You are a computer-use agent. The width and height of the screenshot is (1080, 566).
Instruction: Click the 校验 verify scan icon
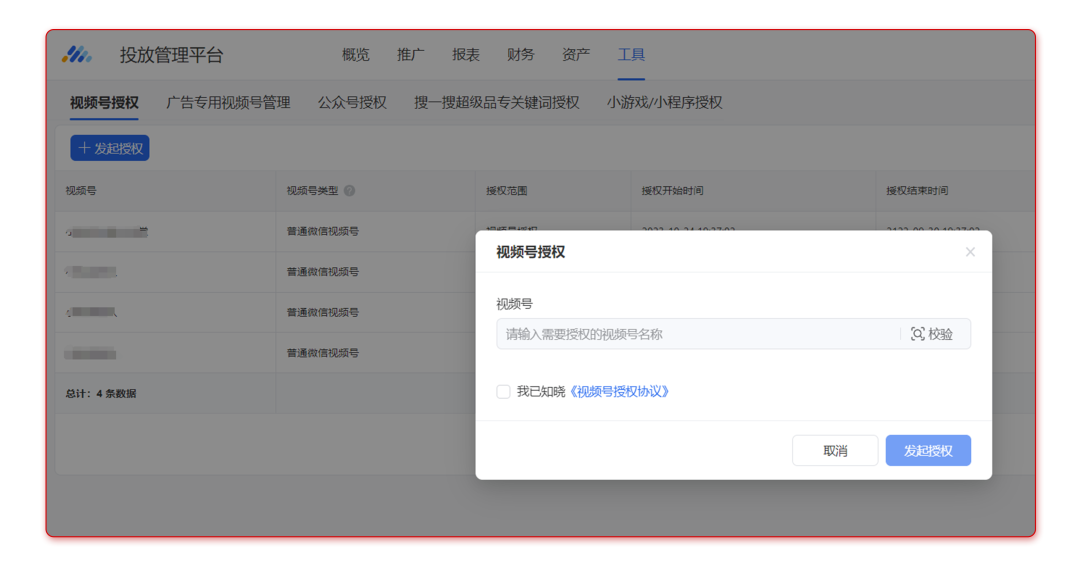tap(918, 334)
